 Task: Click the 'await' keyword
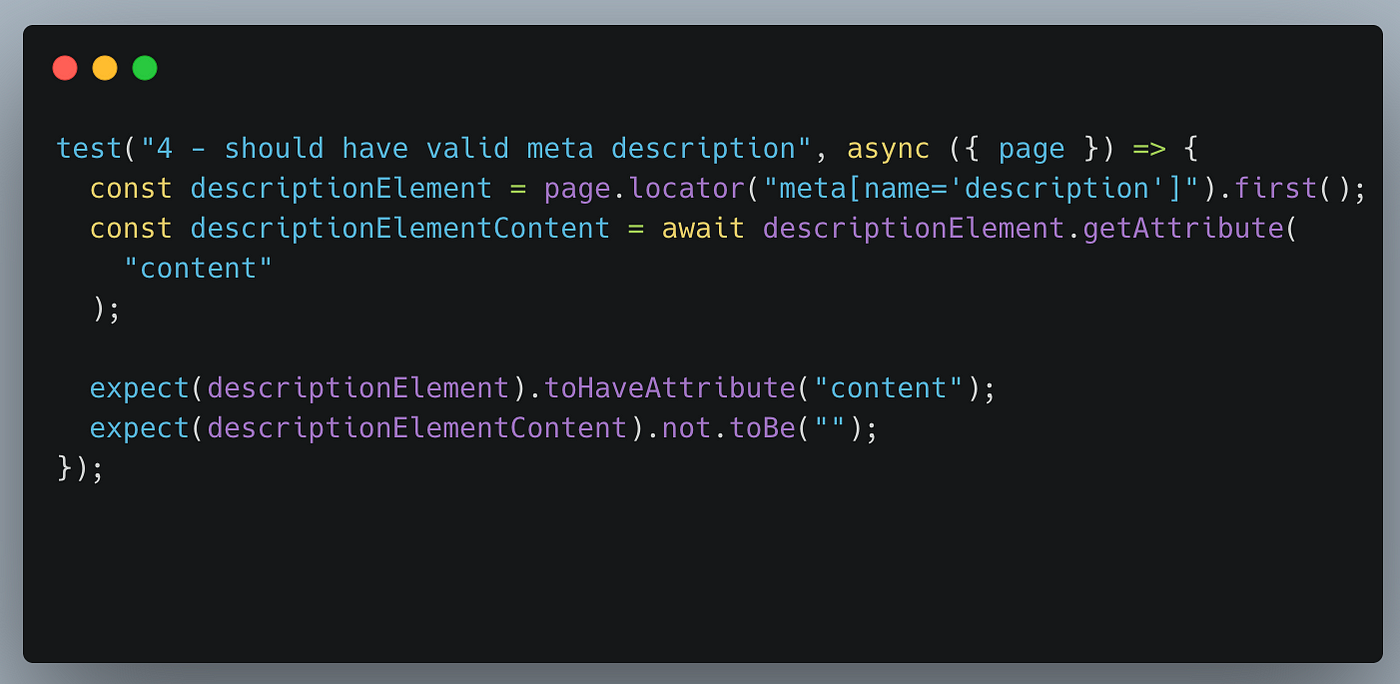click(703, 229)
